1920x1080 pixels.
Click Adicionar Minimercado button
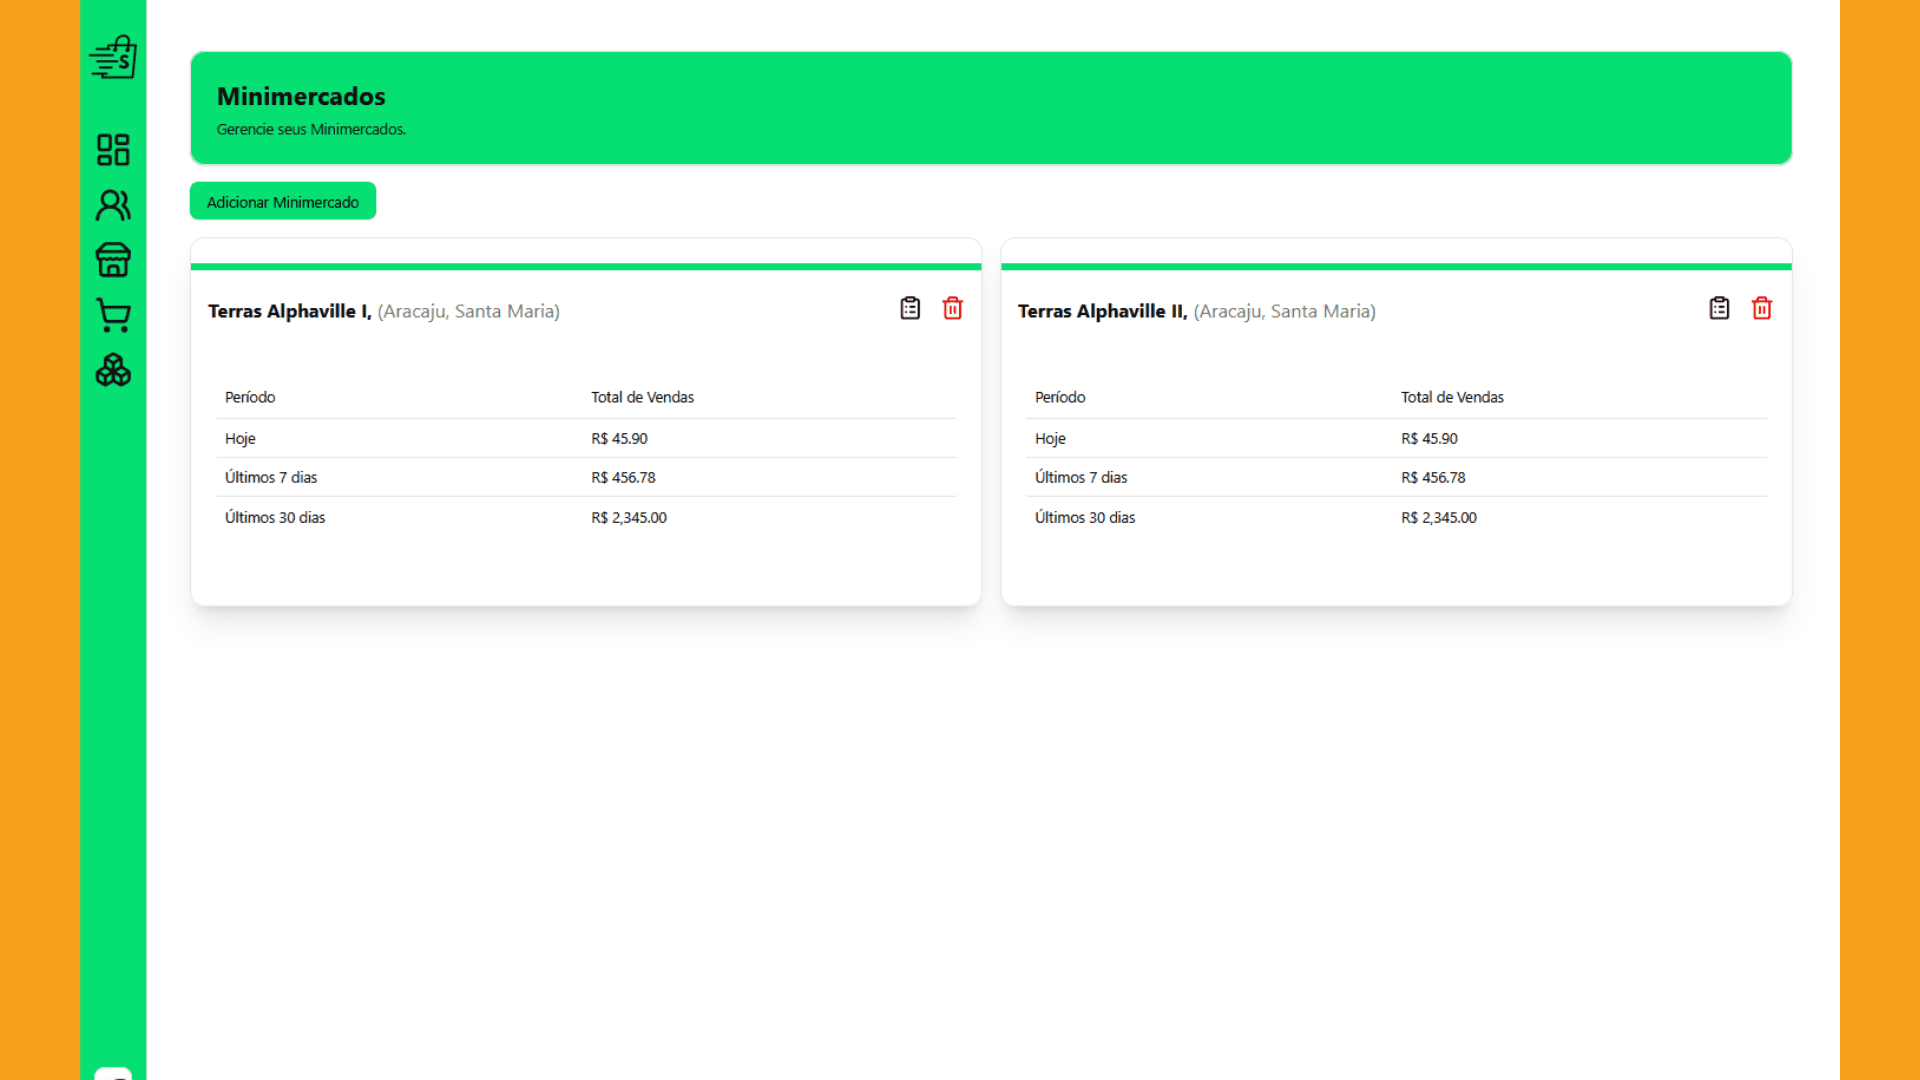(x=283, y=201)
